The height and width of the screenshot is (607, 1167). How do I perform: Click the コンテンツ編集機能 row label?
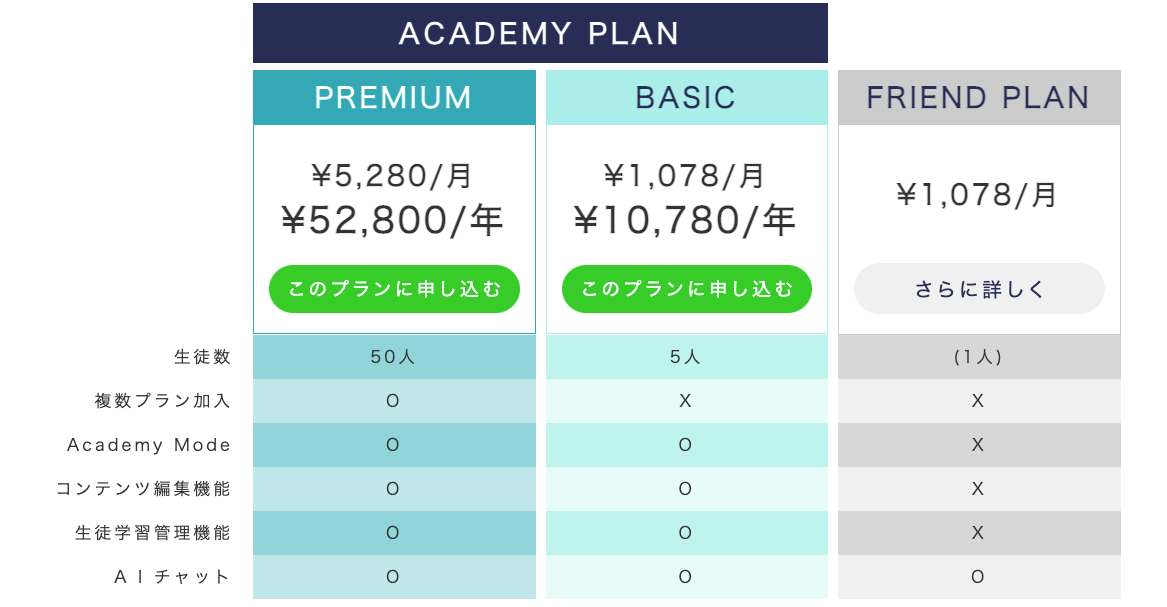click(143, 489)
